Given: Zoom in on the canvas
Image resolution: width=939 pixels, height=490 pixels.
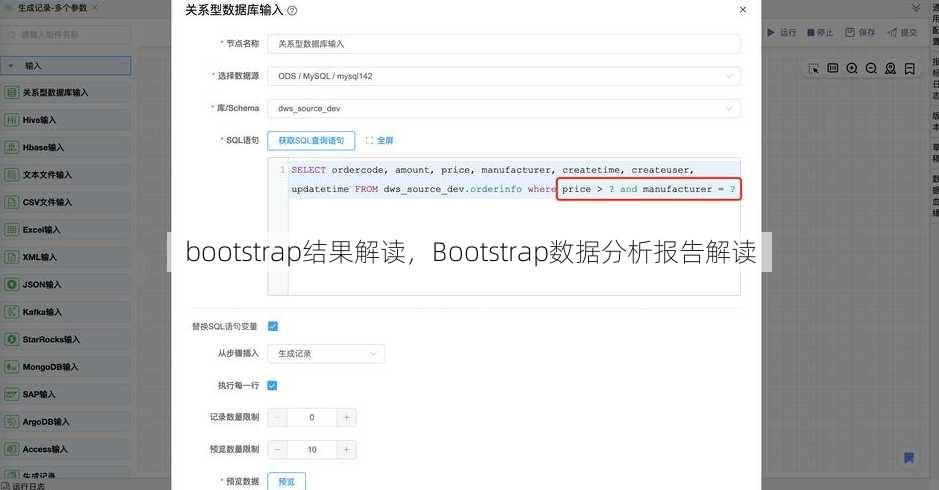Looking at the screenshot, I should point(852,68).
